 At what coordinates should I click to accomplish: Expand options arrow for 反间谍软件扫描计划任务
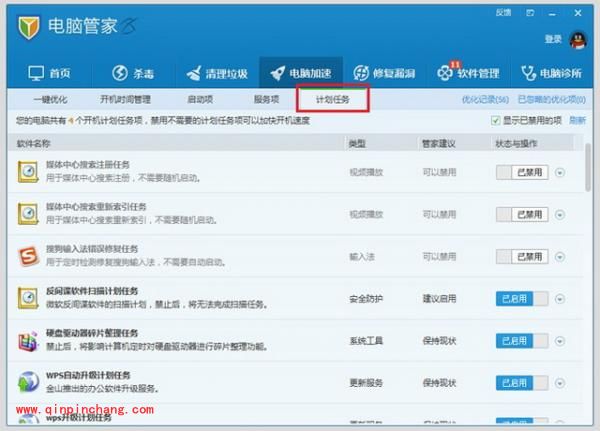(x=560, y=299)
